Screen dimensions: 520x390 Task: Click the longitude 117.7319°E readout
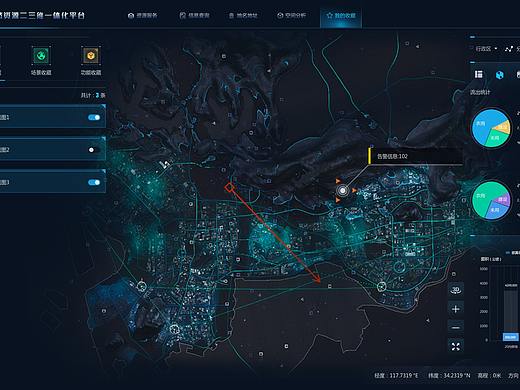(396, 376)
